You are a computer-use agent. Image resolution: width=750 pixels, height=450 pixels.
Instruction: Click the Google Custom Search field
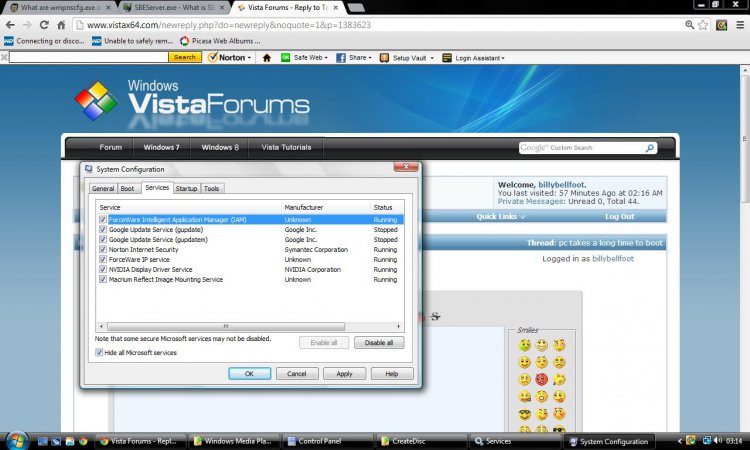point(581,148)
